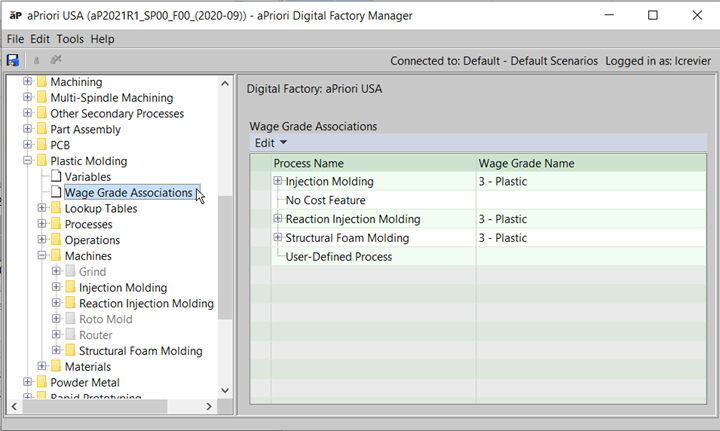The height and width of the screenshot is (431, 720).
Task: Select the No Cost Feature row
Action: coord(478,200)
